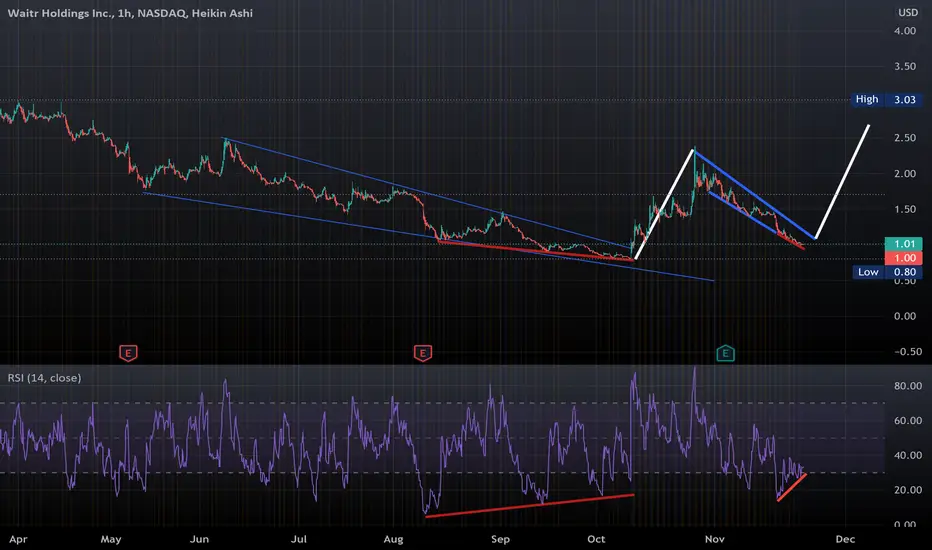Click the Oct label on time axis

click(596, 539)
